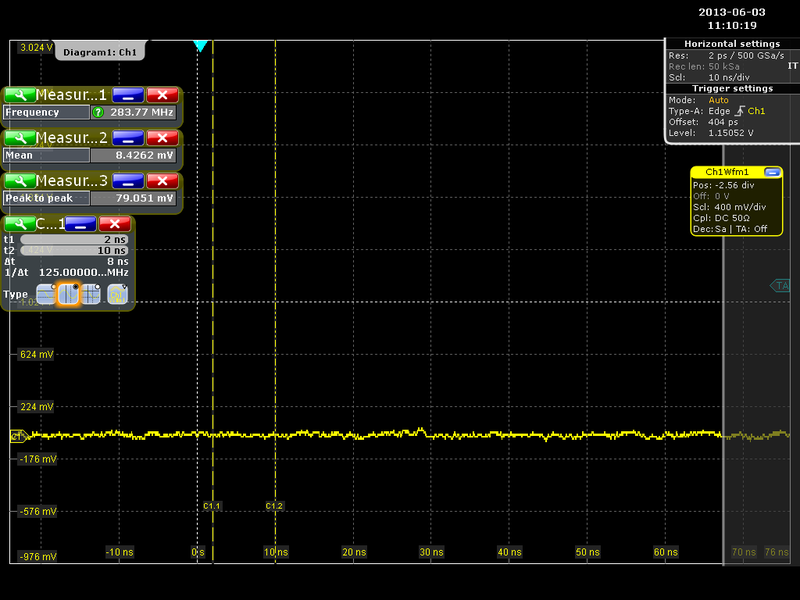
Task: Open cursor source Ch1 selector
Action: pos(117,294)
